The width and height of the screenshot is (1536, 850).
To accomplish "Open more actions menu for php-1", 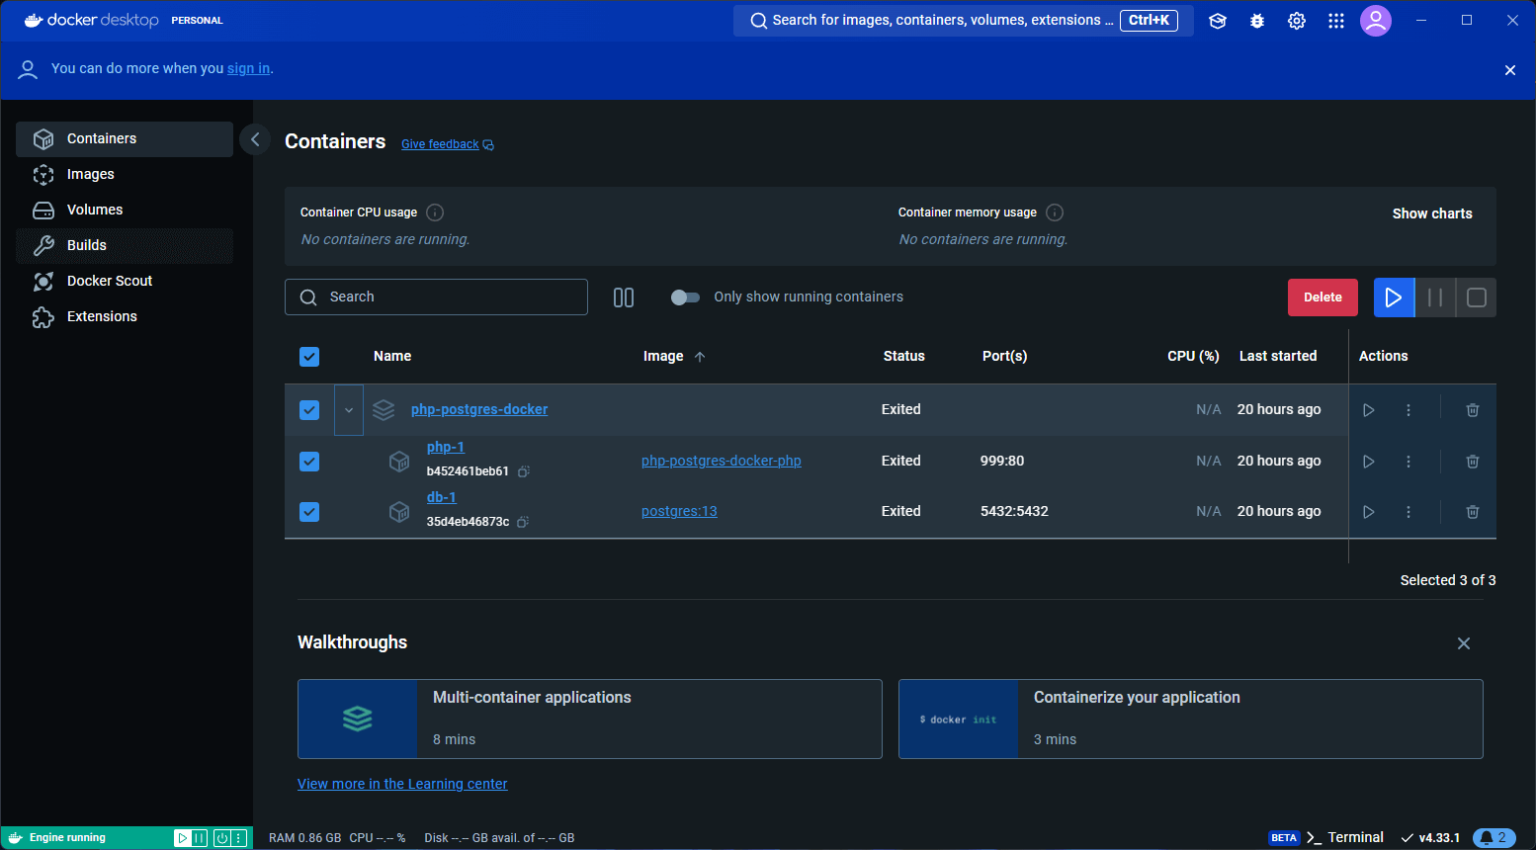I will (1408, 461).
